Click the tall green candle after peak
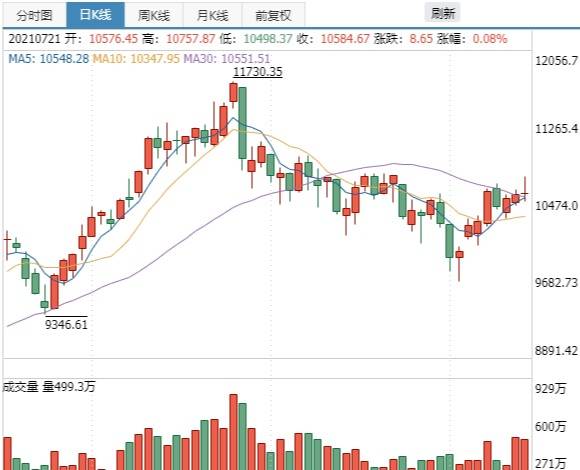580x470 pixels. pos(243,123)
